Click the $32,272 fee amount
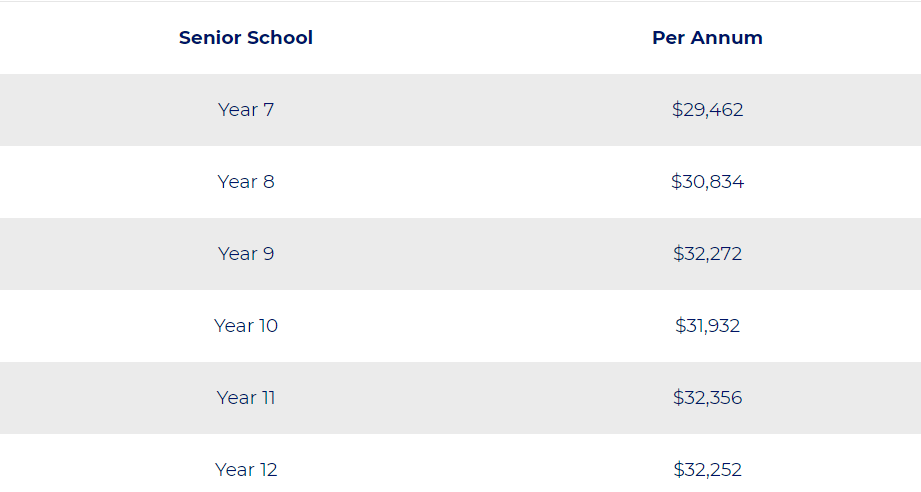921x492 pixels. [707, 254]
